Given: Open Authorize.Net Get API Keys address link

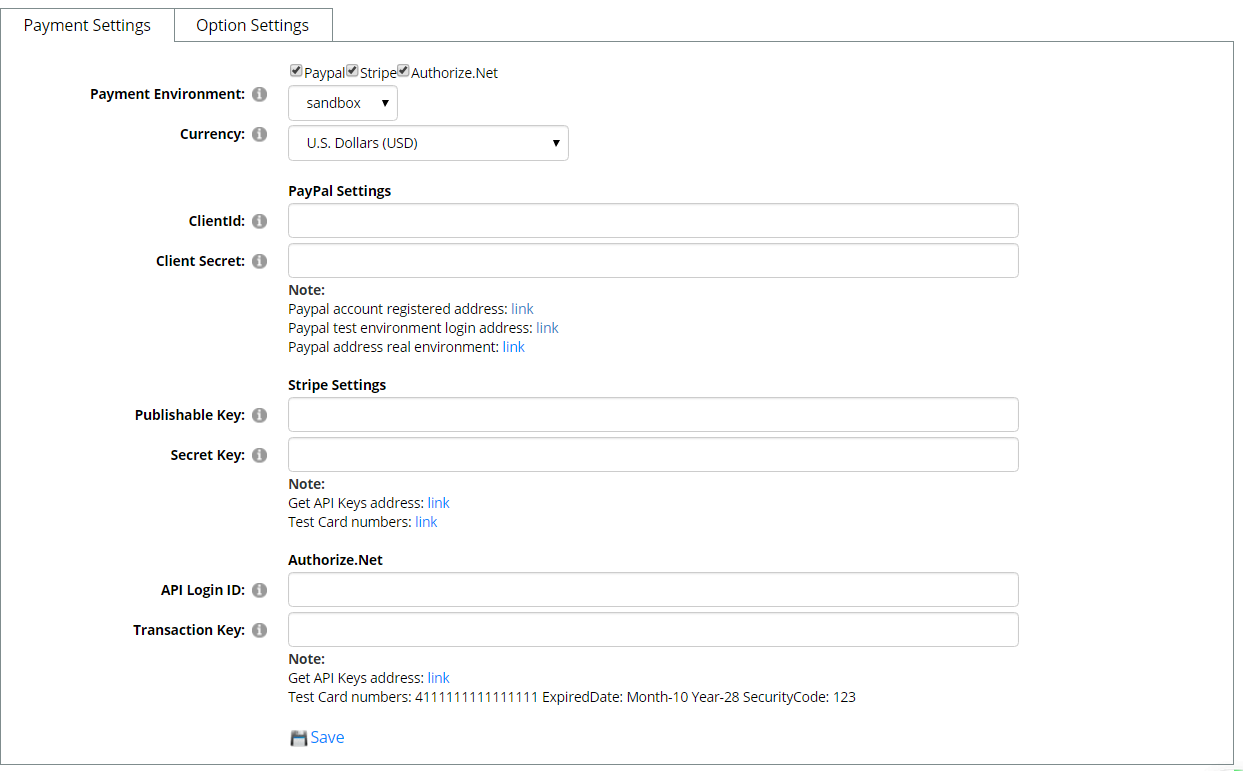Looking at the screenshot, I should 438,678.
